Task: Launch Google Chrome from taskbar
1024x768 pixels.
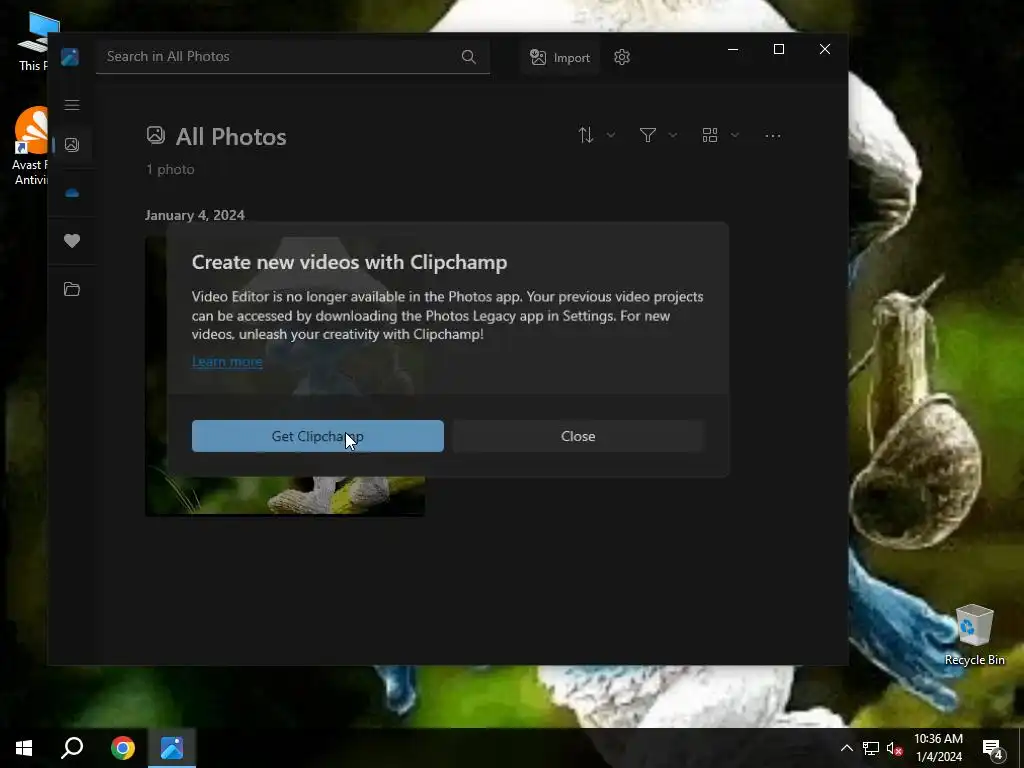Action: 123,748
